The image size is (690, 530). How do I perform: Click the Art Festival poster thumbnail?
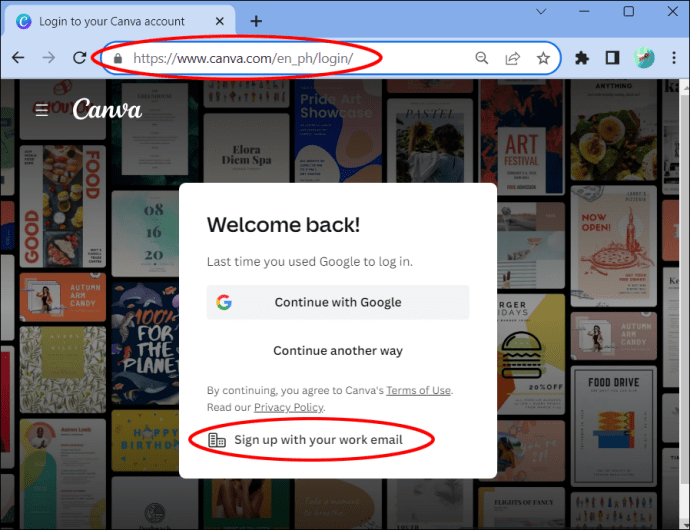[521, 139]
